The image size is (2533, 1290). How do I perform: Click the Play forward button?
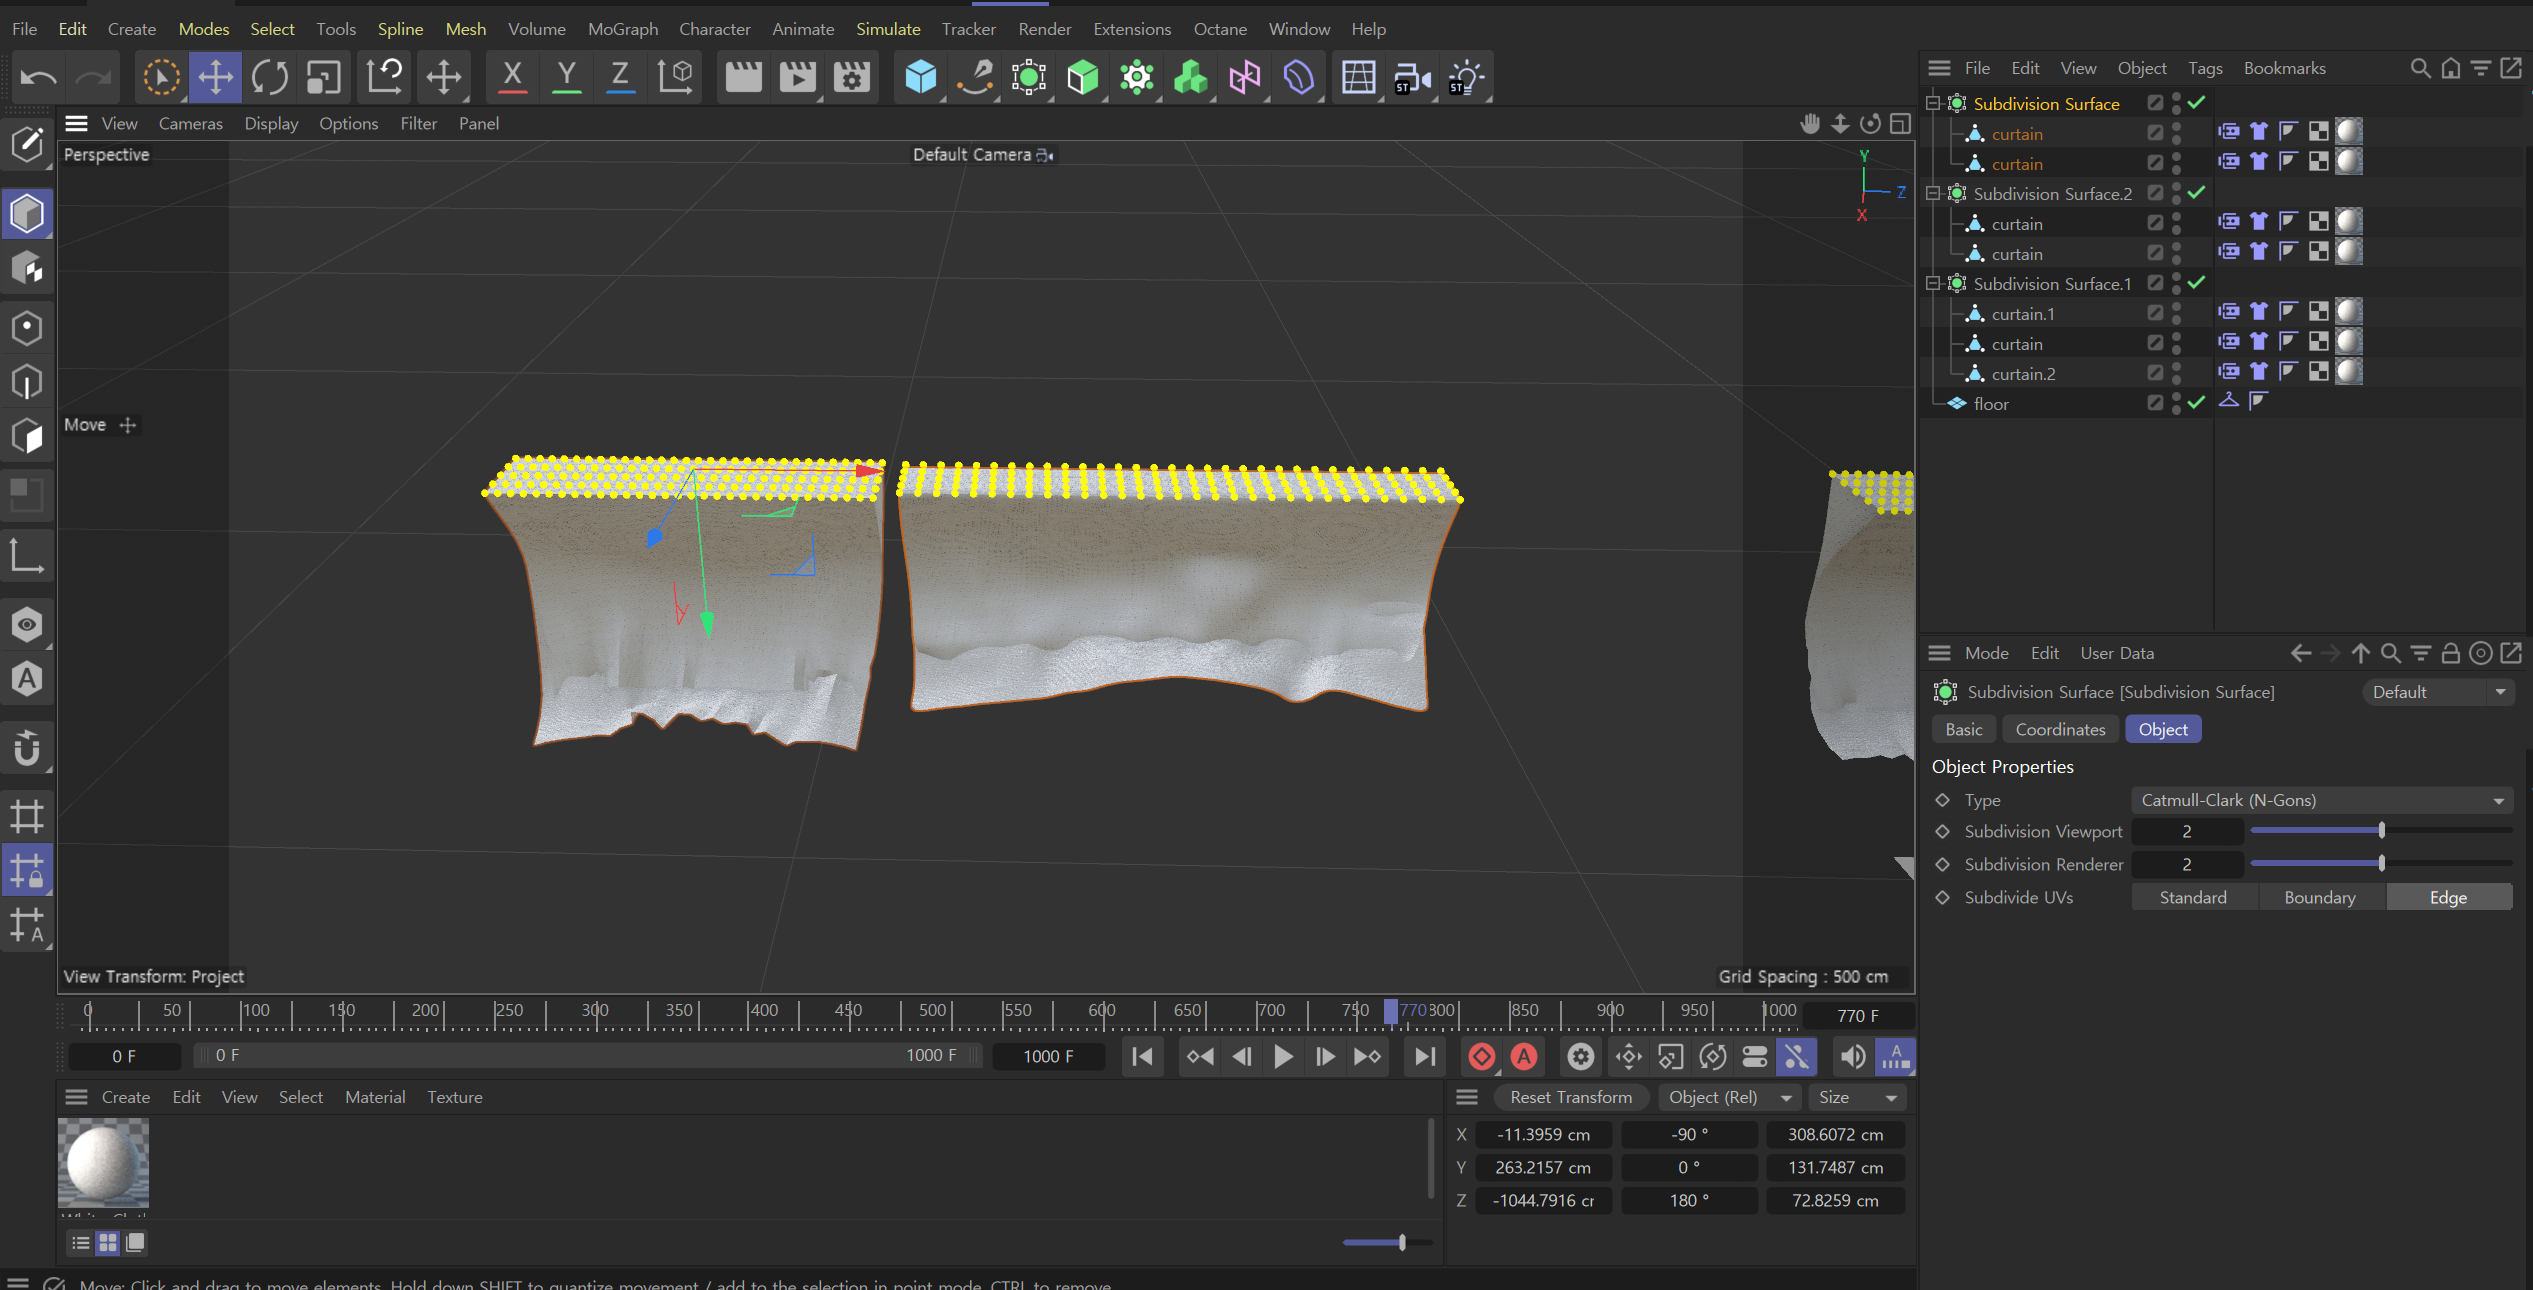[x=1283, y=1056]
